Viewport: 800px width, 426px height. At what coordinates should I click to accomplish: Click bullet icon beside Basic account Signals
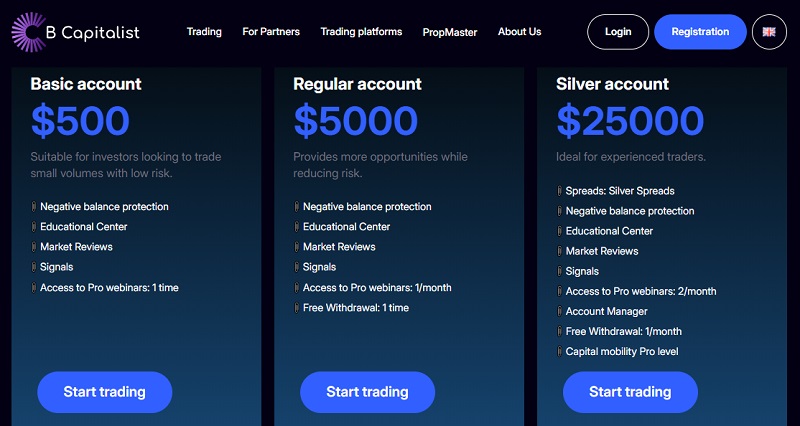33,267
